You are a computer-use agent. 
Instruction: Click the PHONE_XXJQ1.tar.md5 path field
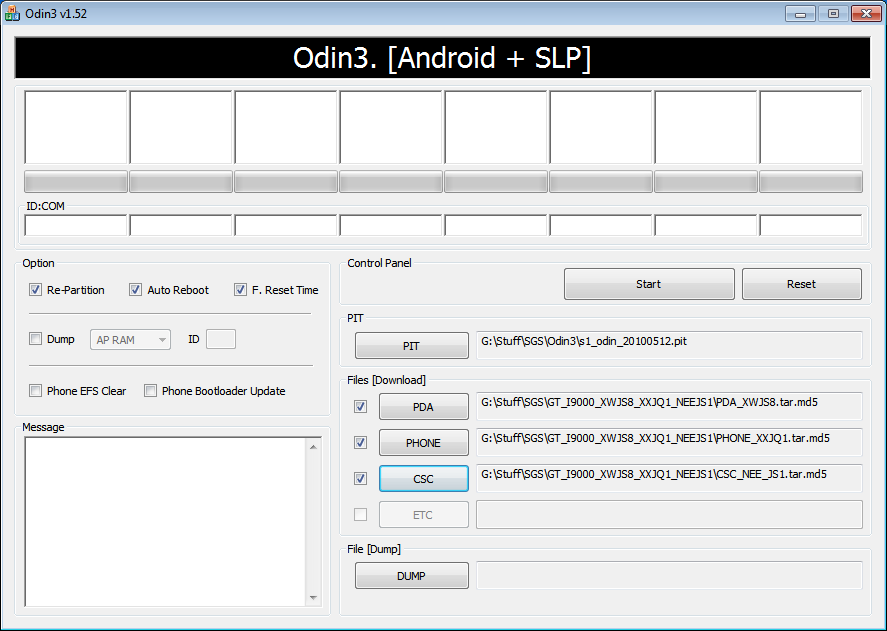click(669, 442)
